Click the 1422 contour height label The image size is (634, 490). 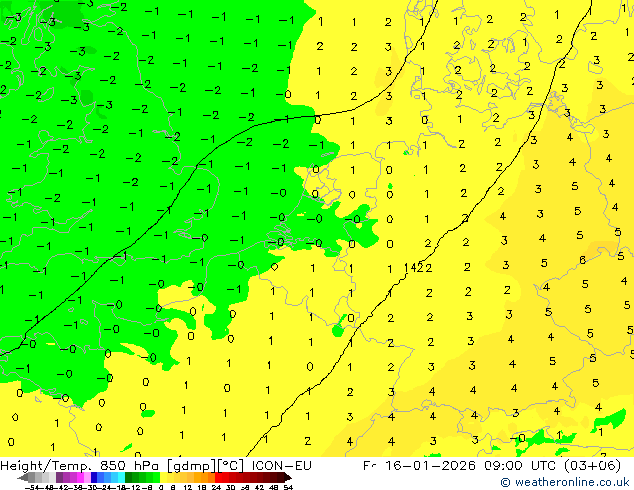(x=418, y=268)
